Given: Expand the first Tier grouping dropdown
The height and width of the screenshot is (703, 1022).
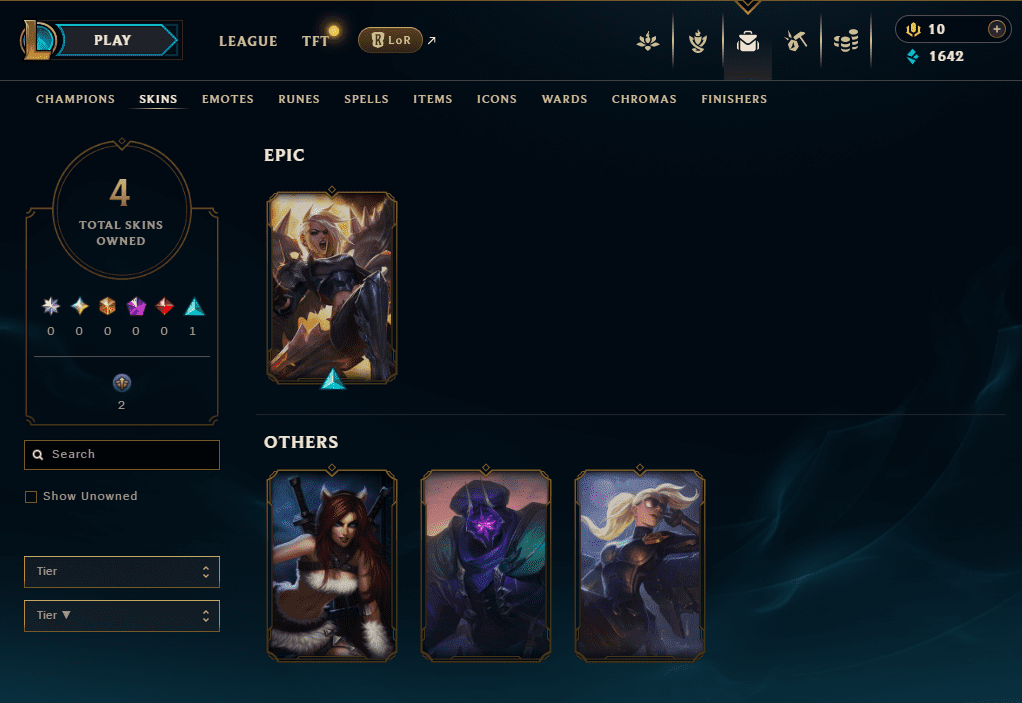Looking at the screenshot, I should coord(122,571).
